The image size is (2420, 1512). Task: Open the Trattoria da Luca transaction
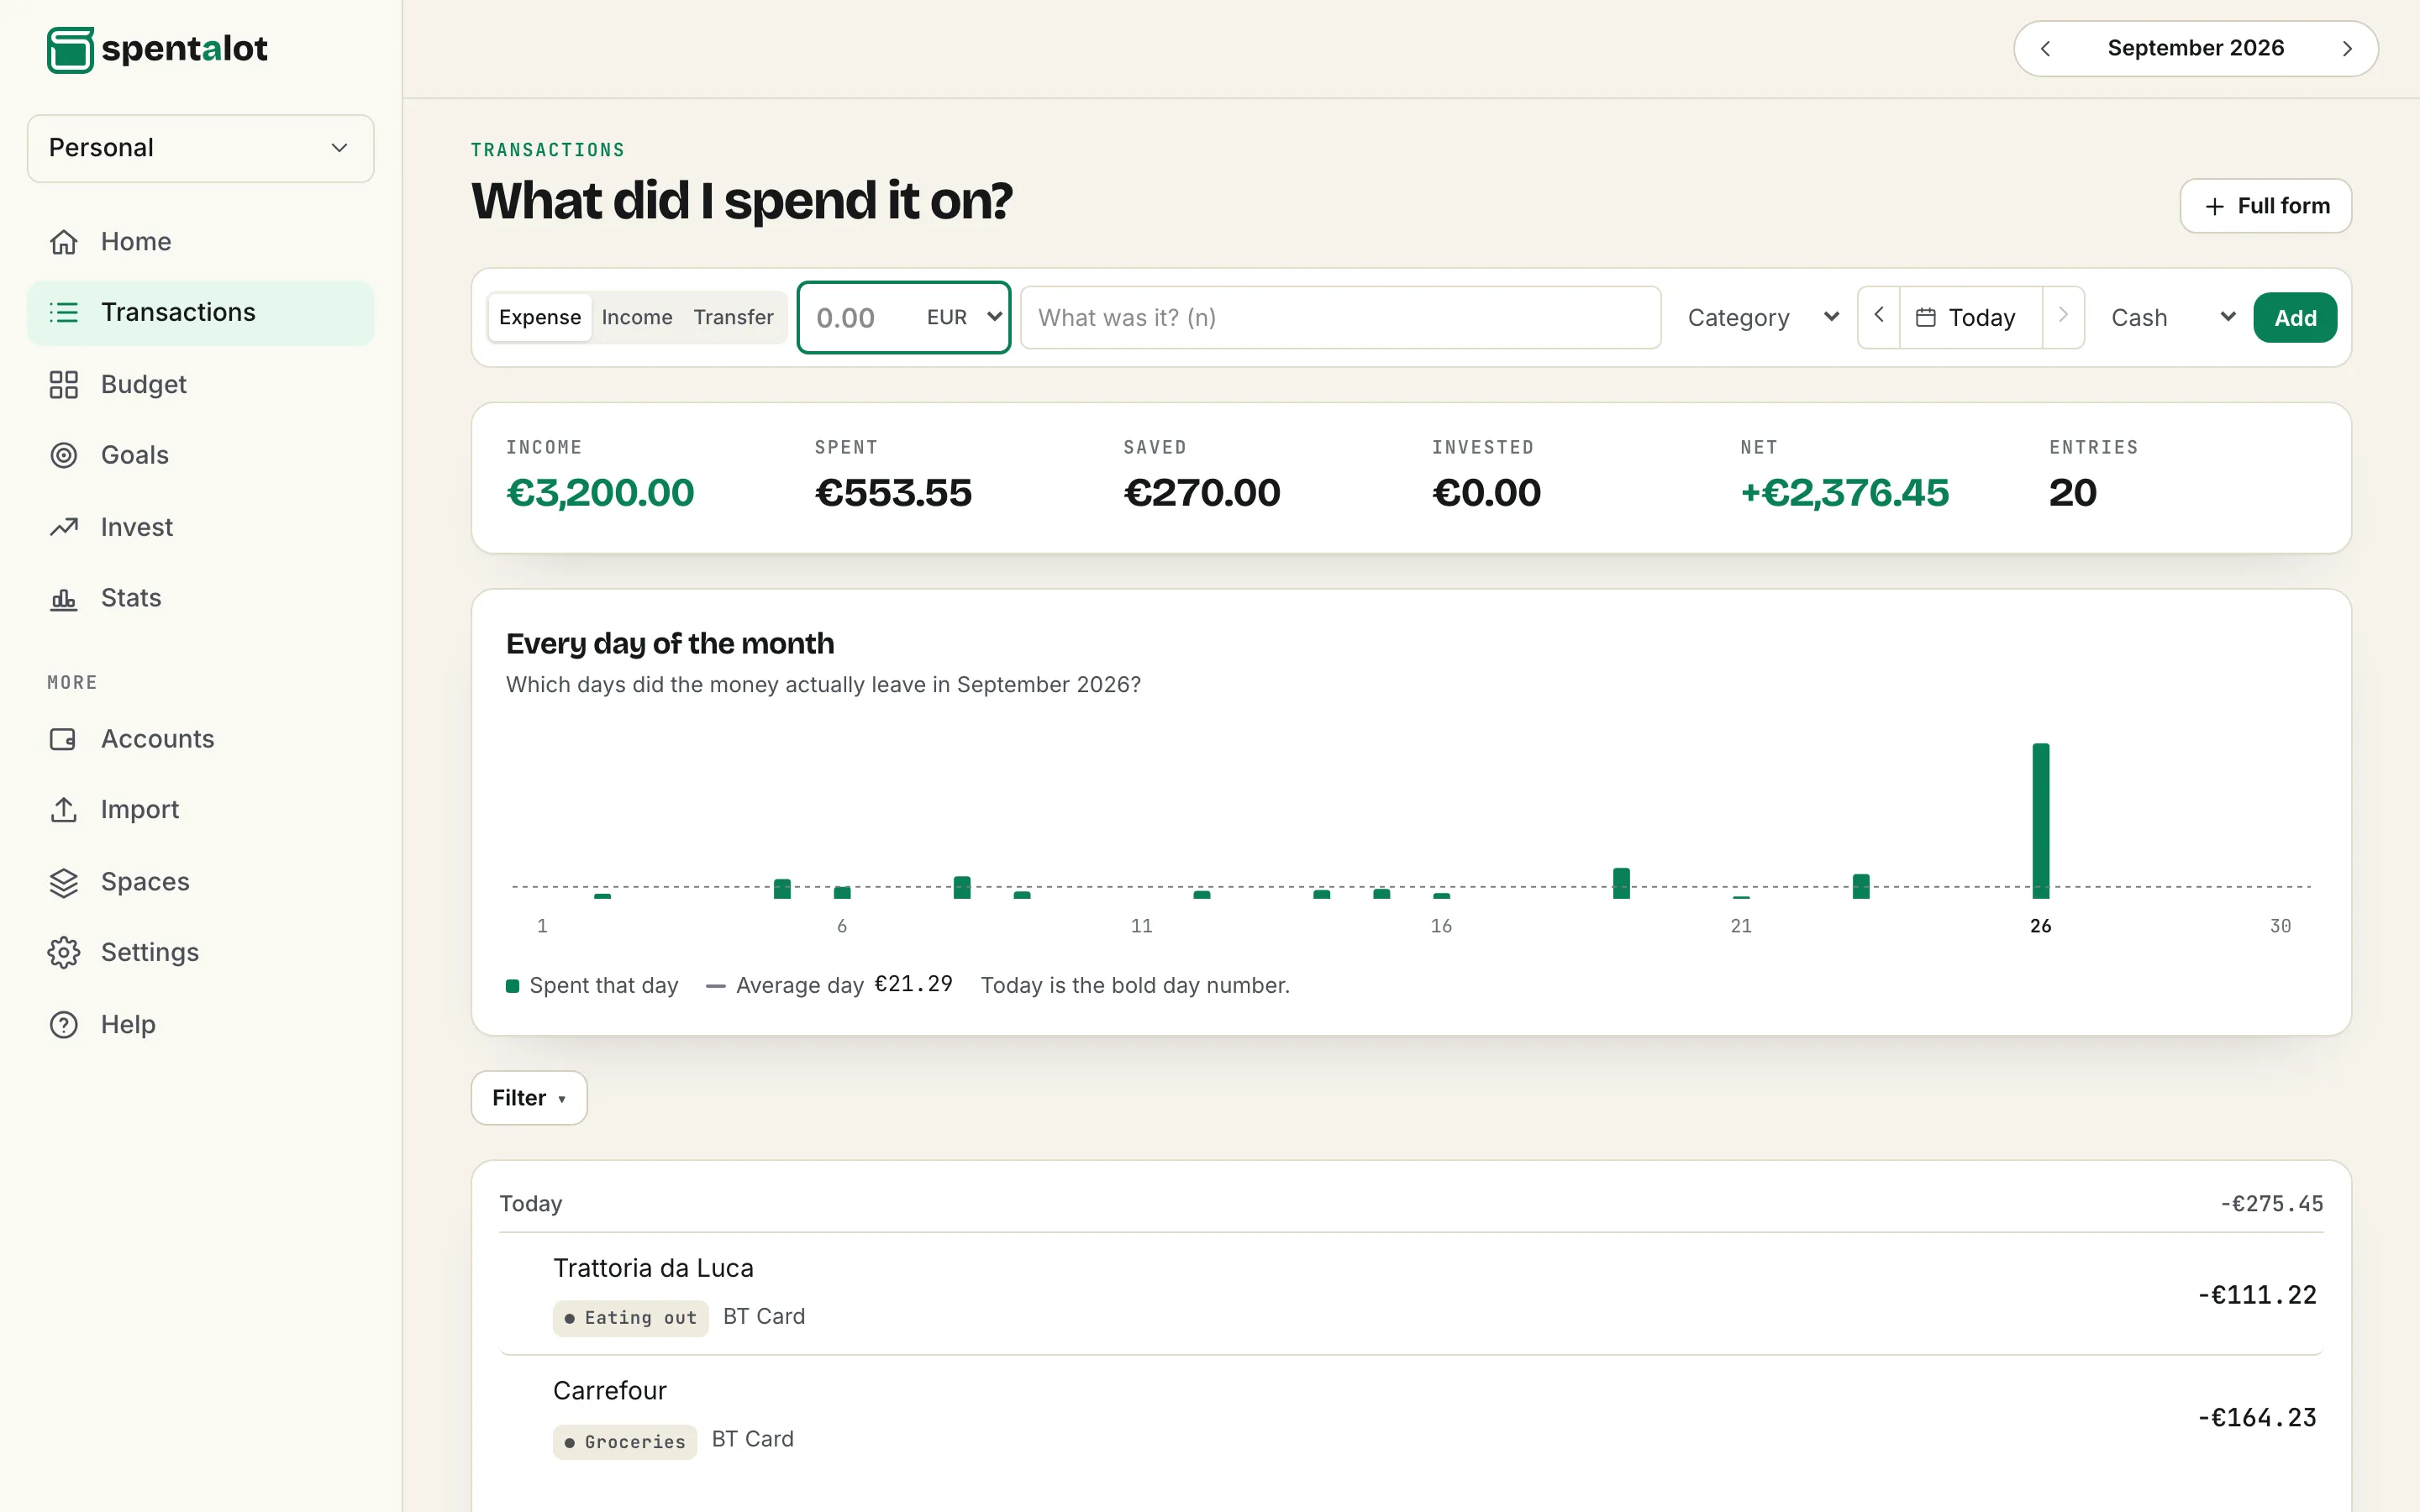click(1411, 1294)
